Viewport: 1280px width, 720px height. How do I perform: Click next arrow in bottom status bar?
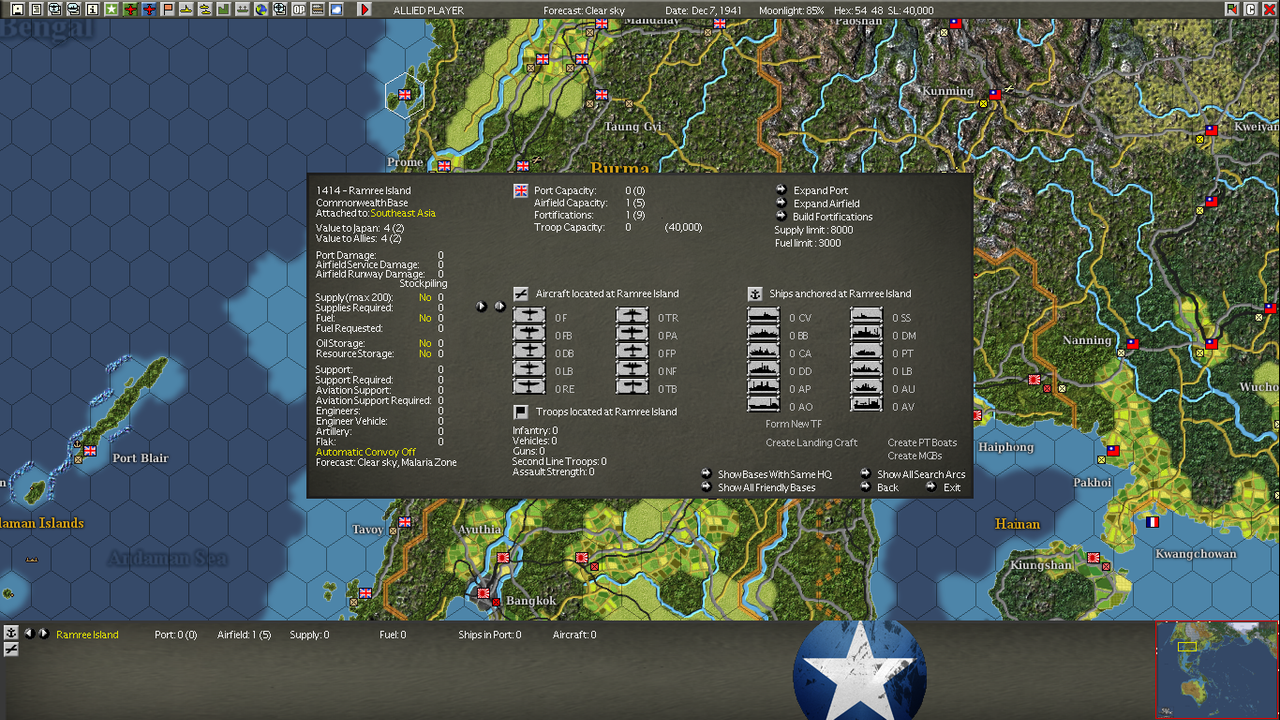click(x=43, y=633)
